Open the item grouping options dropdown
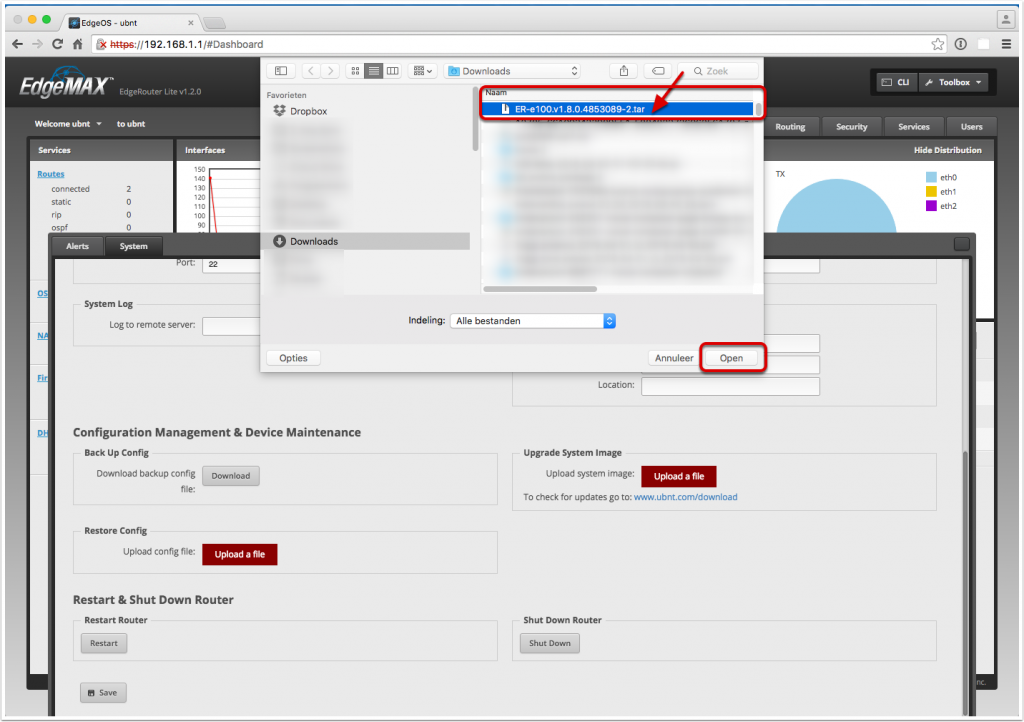The width and height of the screenshot is (1024, 722). [x=423, y=71]
